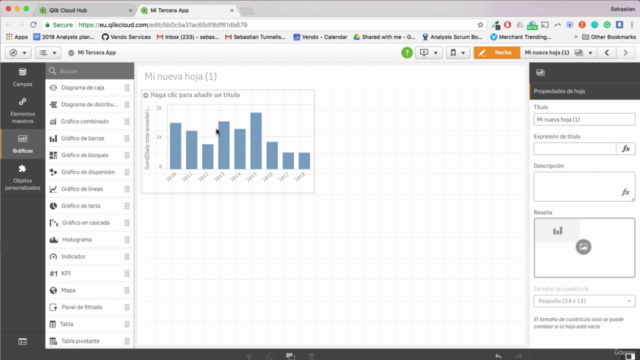The height and width of the screenshot is (360, 640).
Task: Open Tamaño de cuadrícula dropdown
Action: click(584, 301)
